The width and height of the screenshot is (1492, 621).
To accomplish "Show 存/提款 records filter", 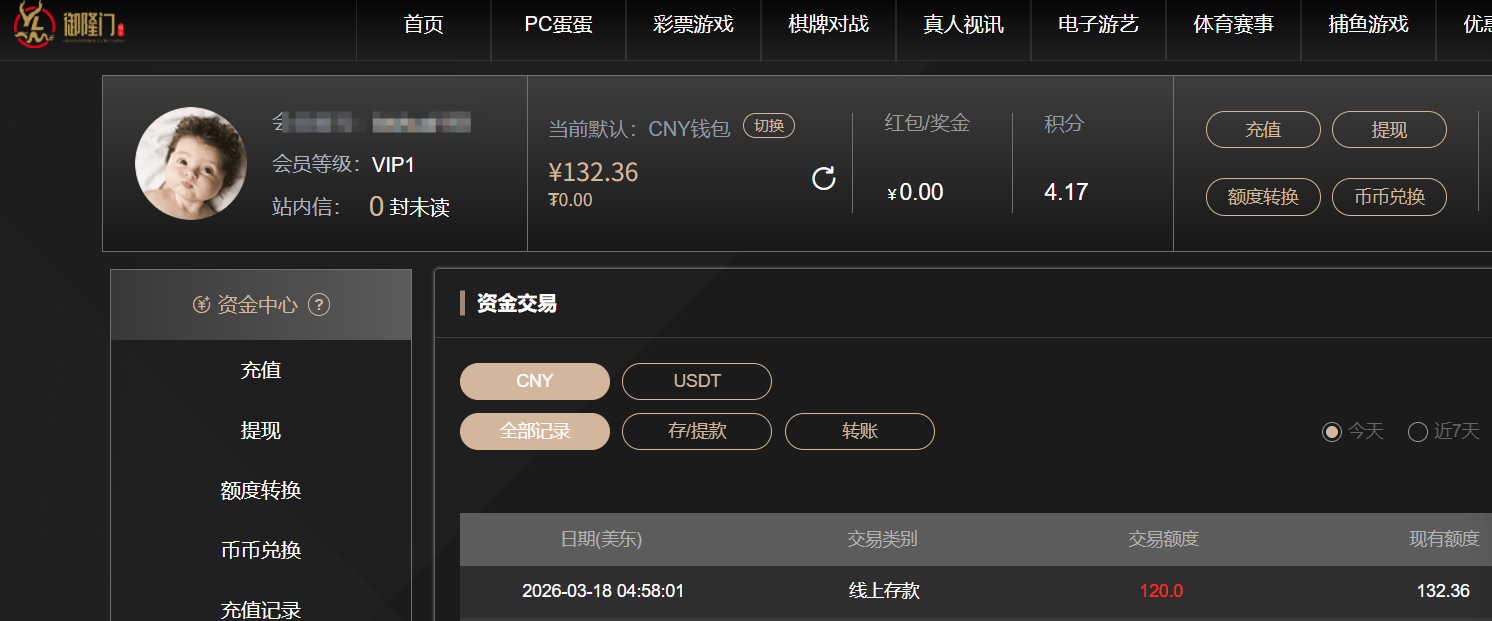I will [697, 431].
